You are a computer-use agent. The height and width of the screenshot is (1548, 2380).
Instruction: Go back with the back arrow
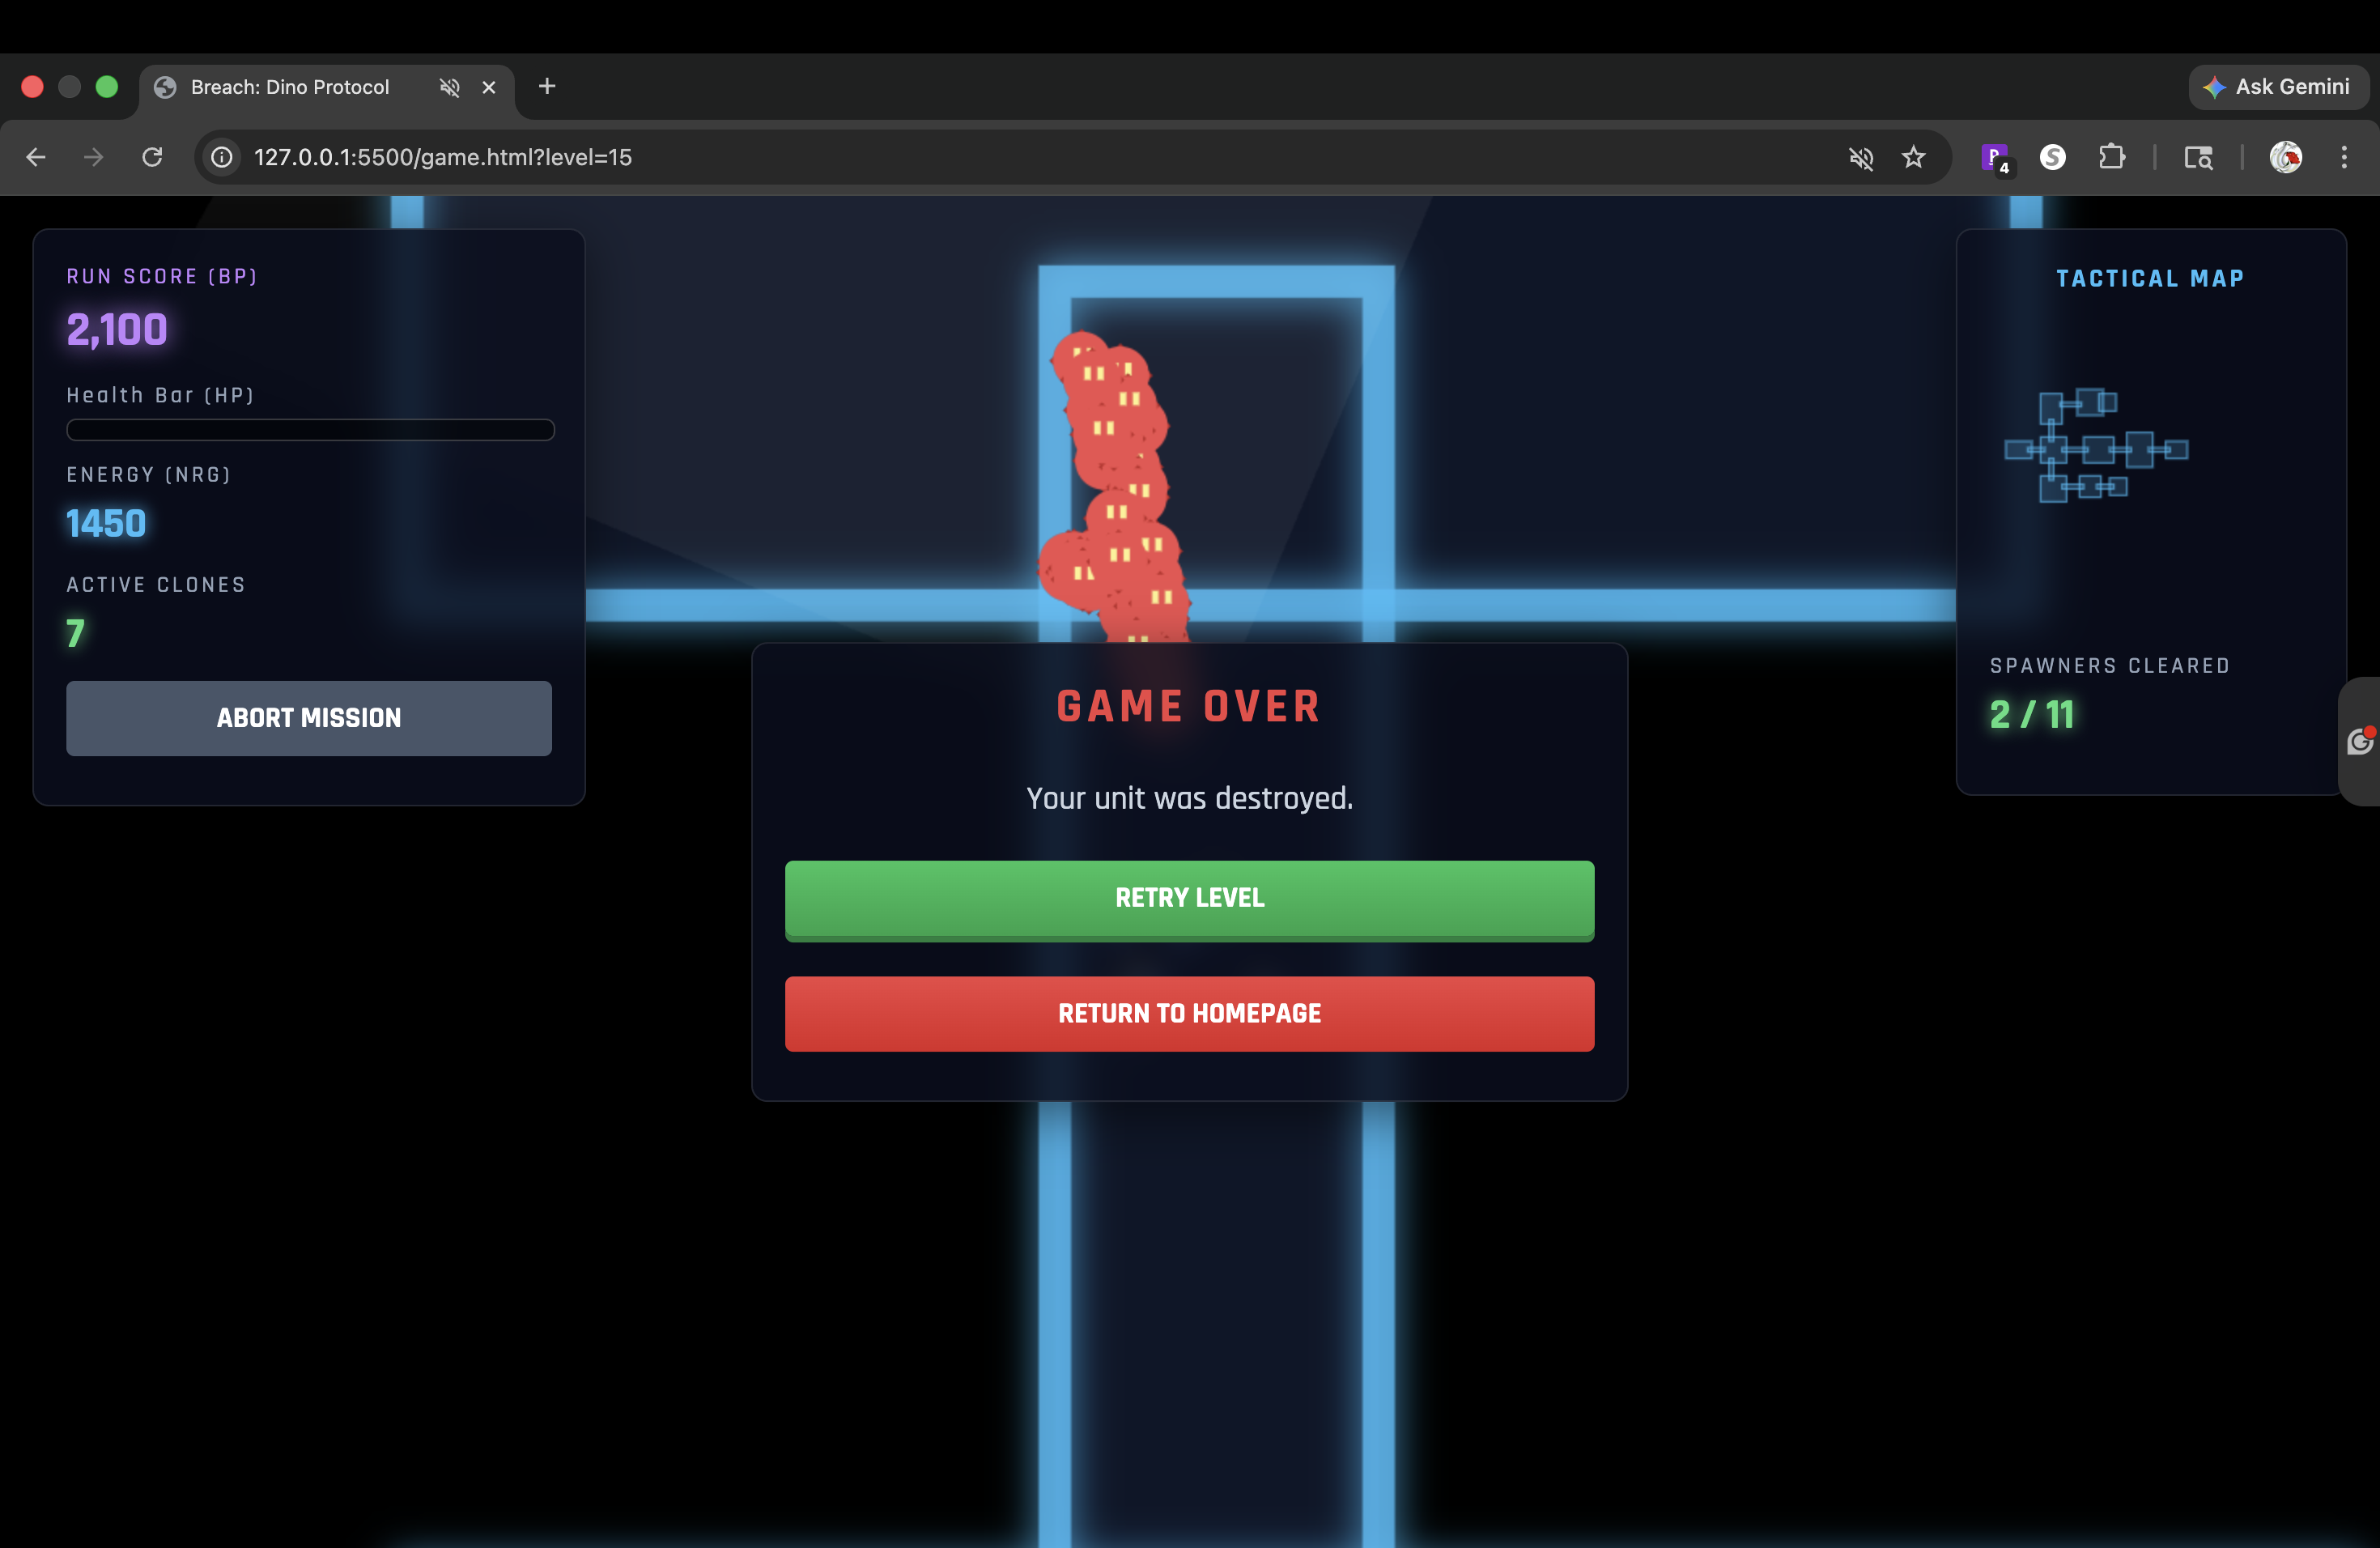tap(36, 157)
